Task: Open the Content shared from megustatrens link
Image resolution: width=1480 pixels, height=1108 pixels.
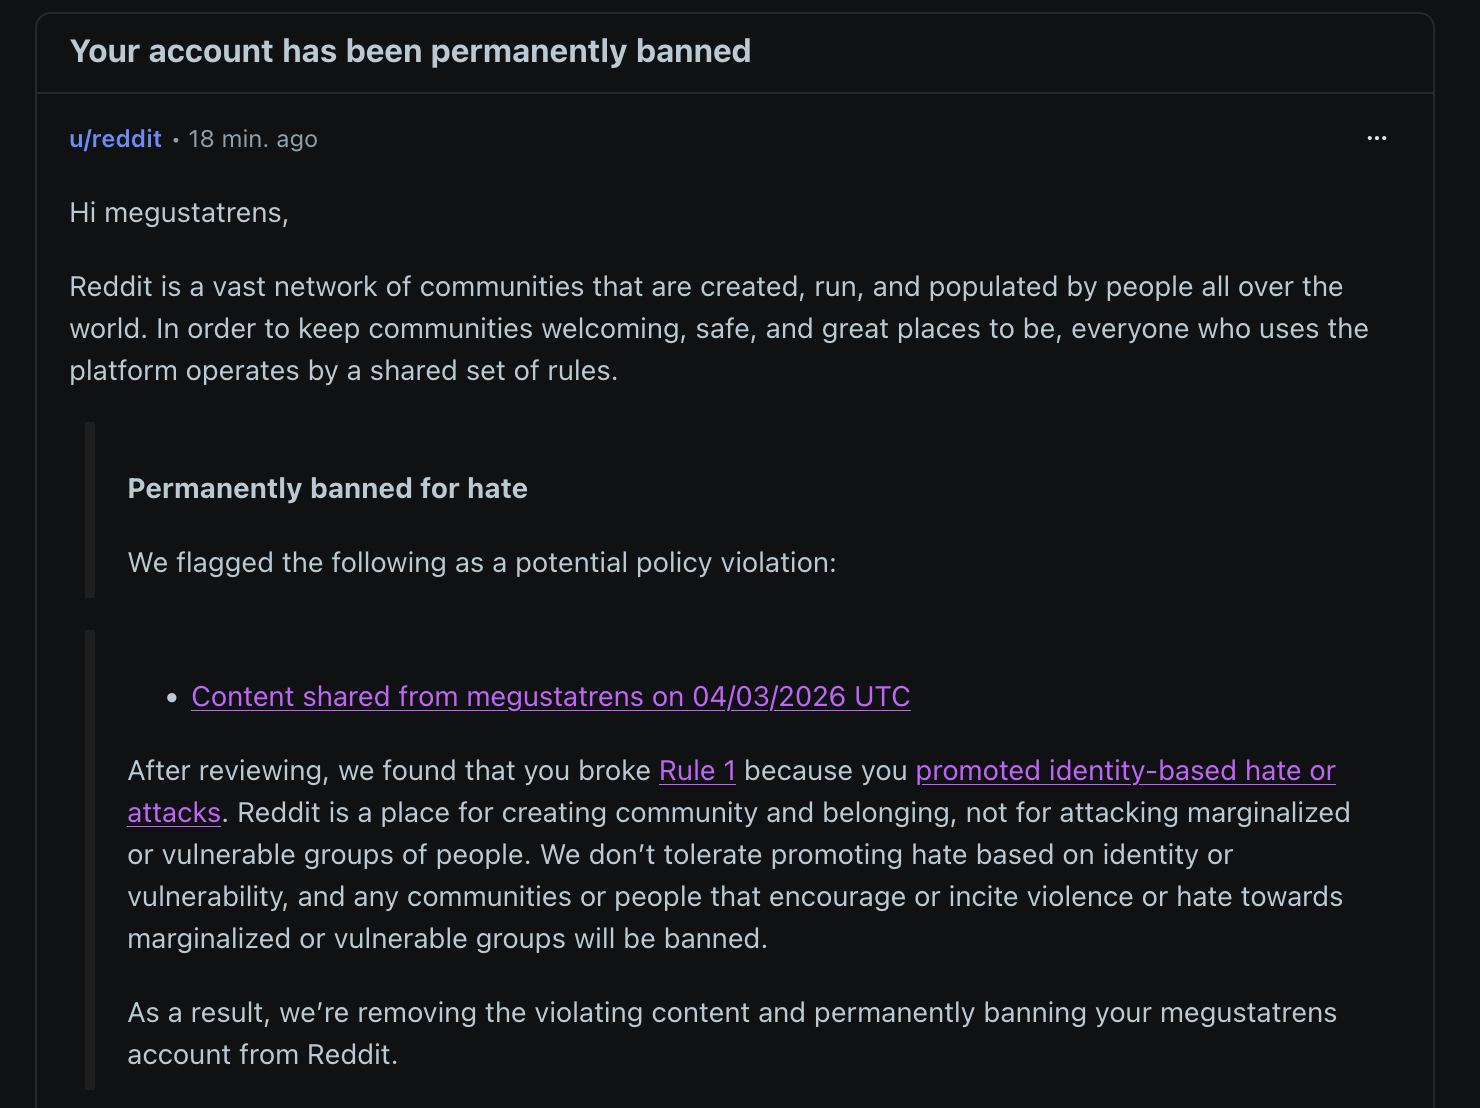Action: 550,696
